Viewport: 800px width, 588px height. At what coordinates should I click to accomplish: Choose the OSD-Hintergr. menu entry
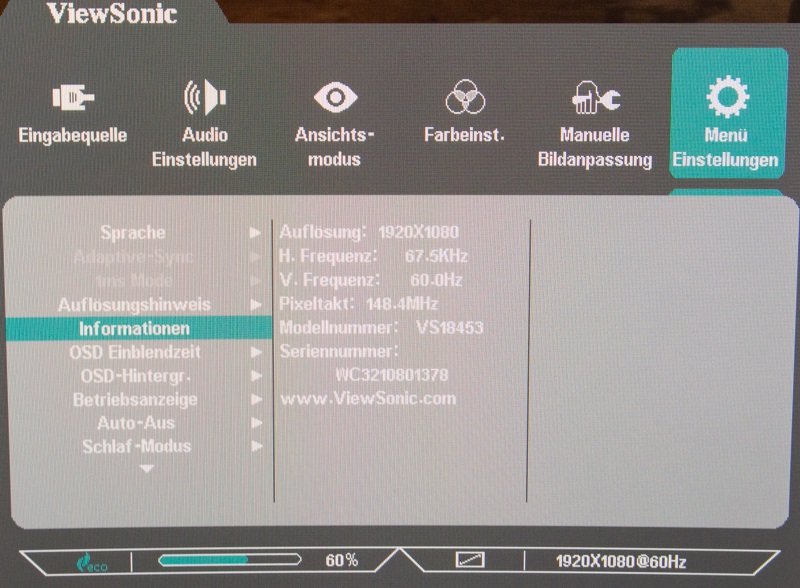tap(136, 376)
